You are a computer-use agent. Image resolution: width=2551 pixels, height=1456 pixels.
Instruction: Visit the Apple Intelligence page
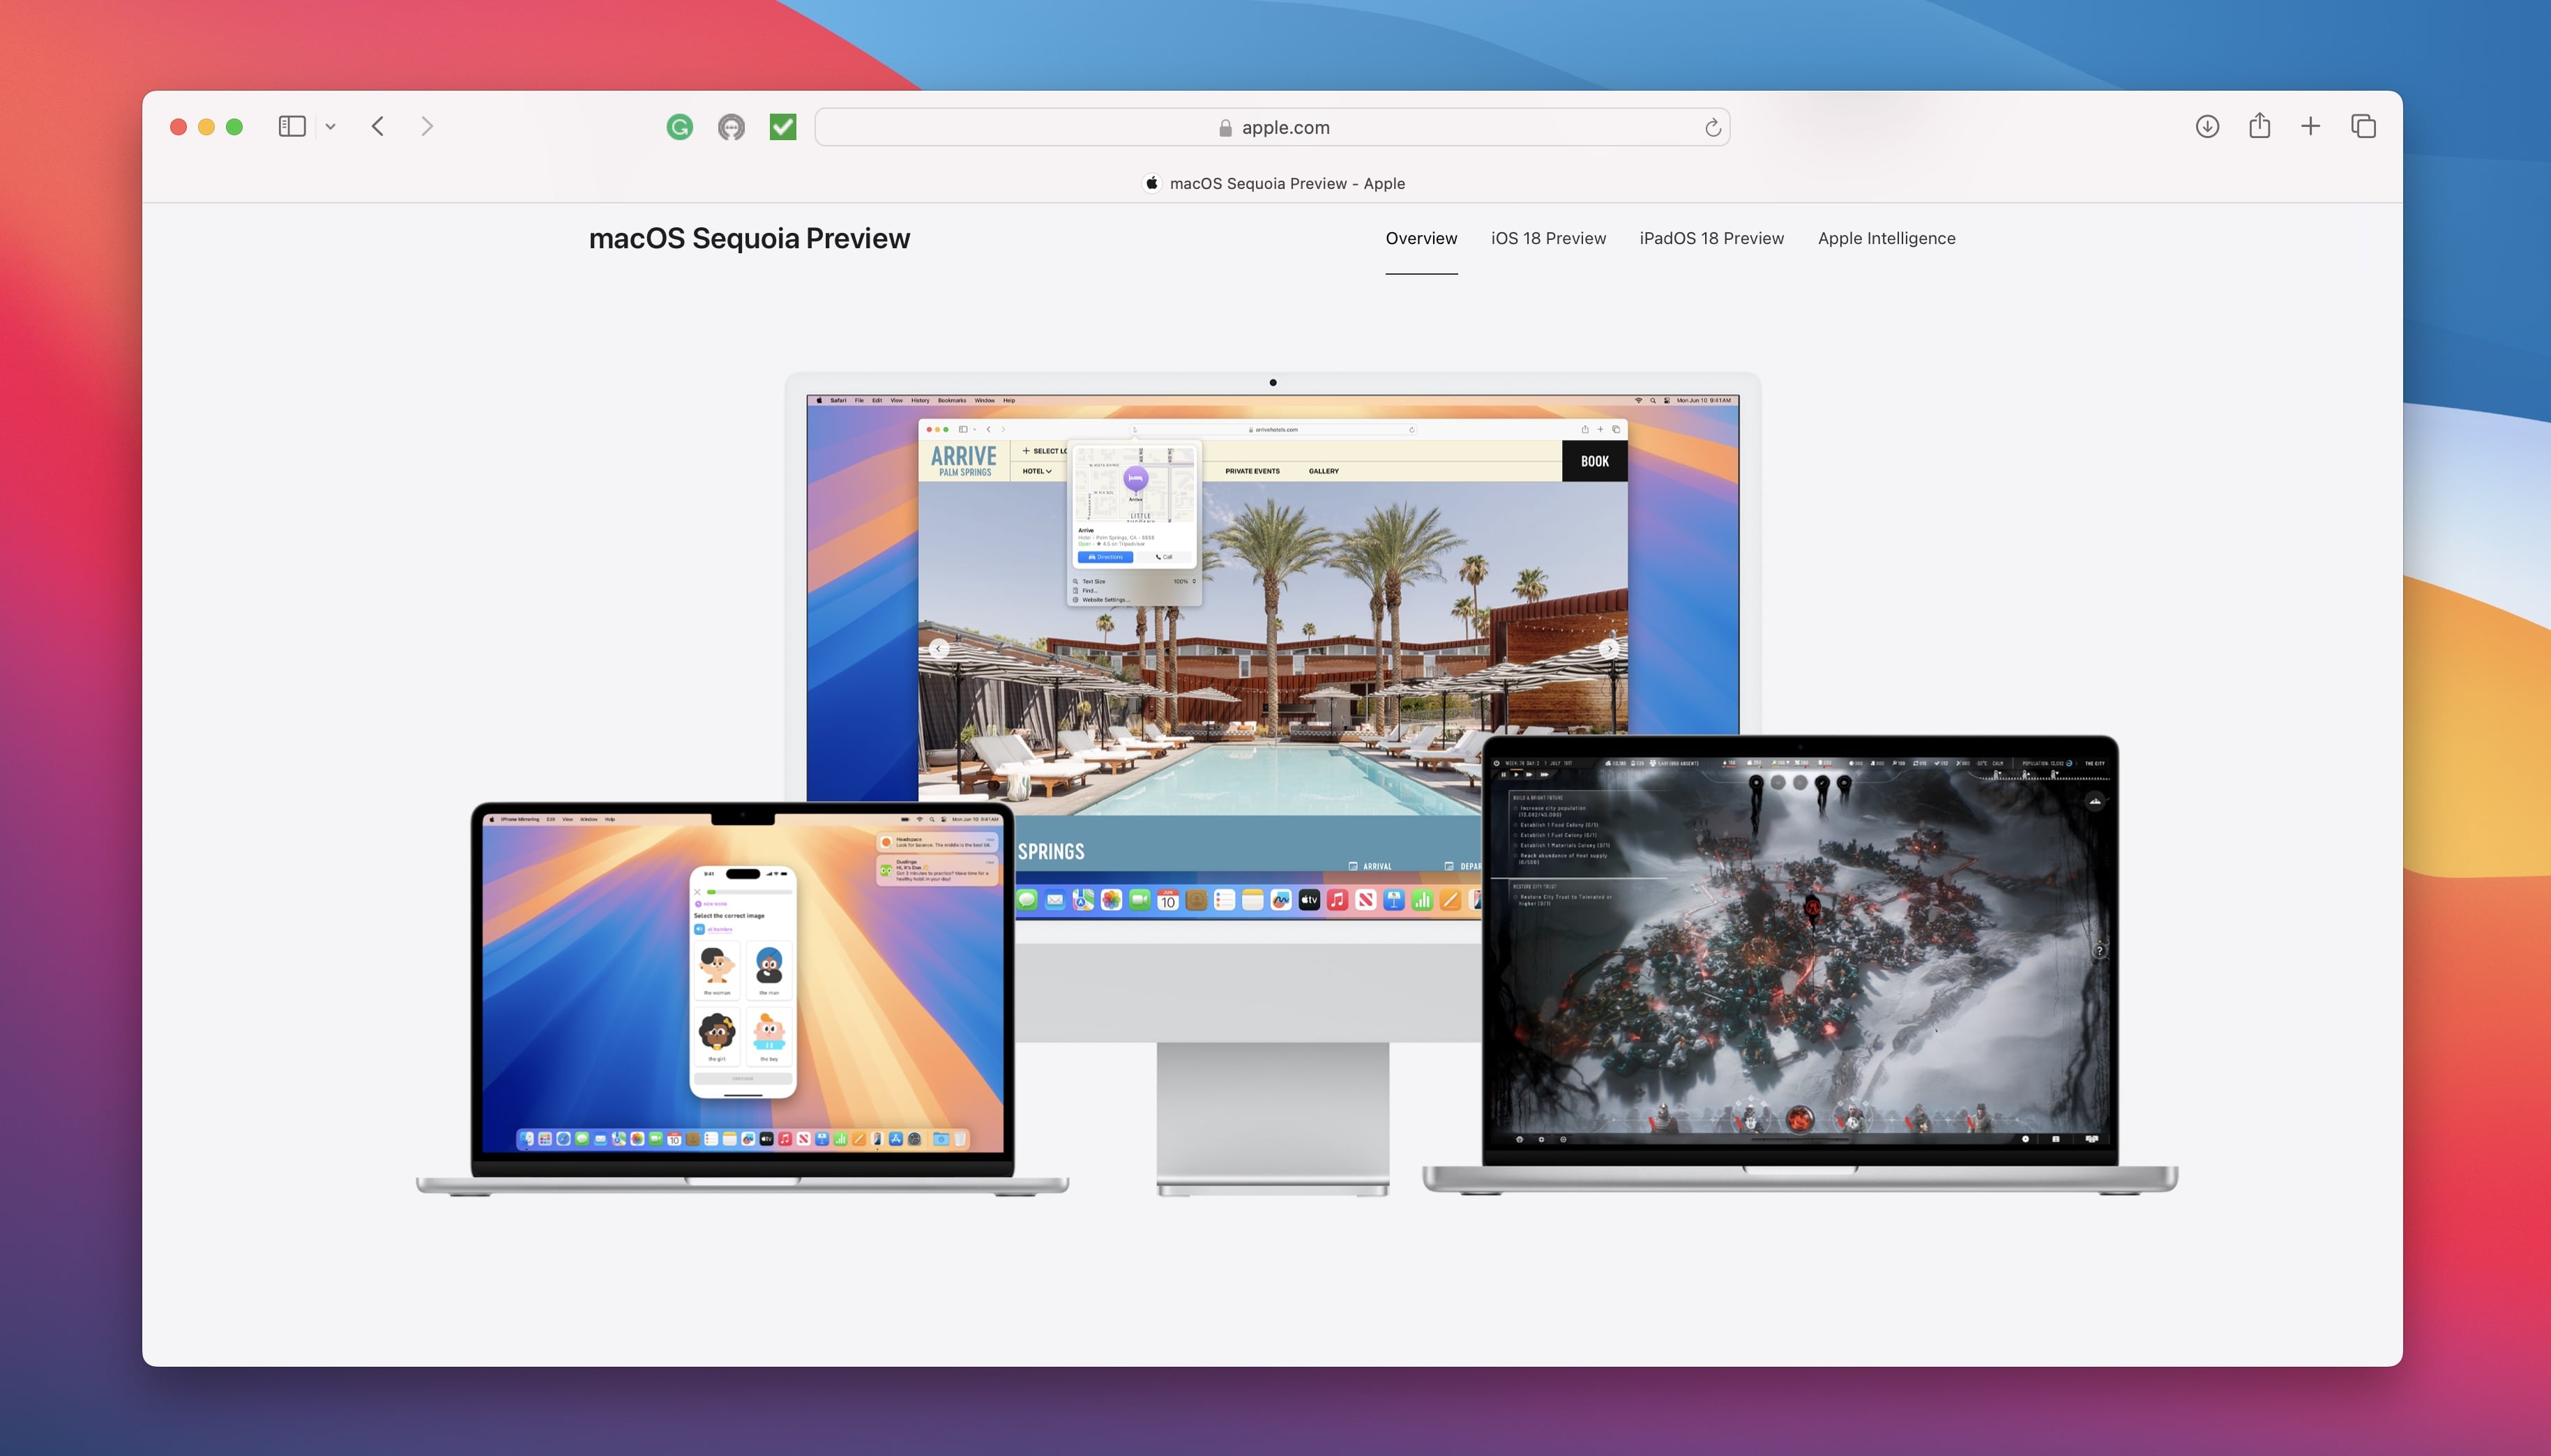1886,238
